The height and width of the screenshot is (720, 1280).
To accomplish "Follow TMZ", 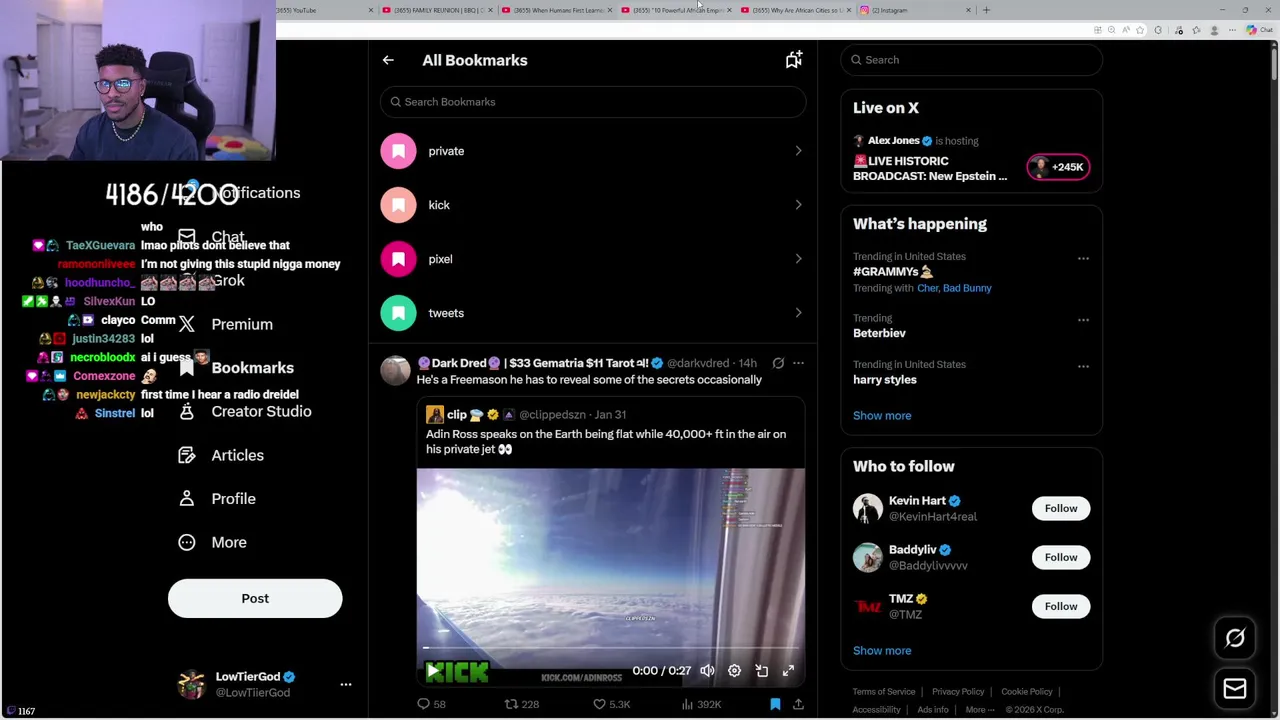I will click(x=1061, y=606).
